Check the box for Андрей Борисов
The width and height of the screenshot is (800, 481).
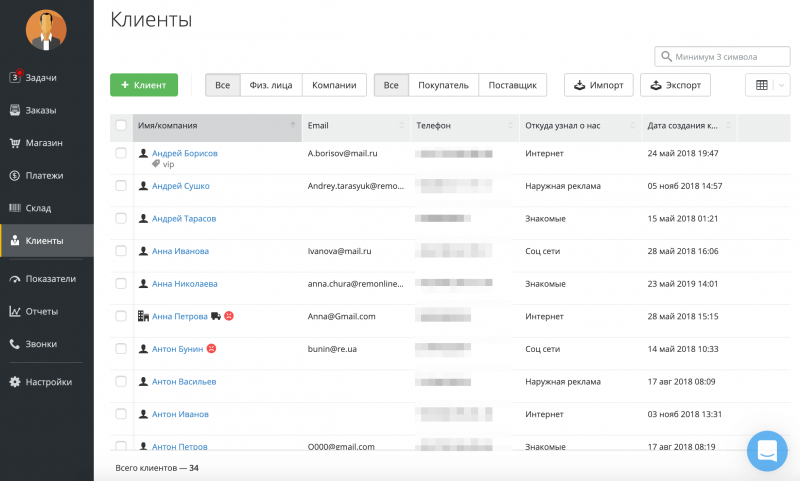coord(121,153)
